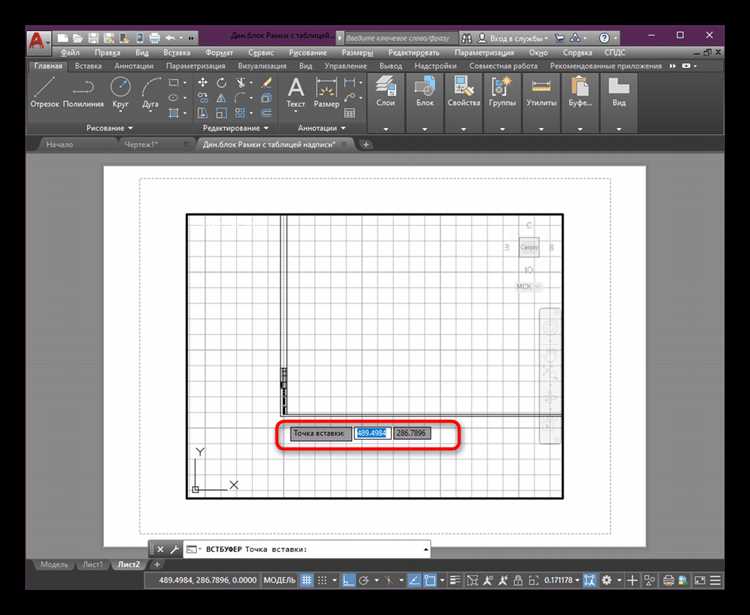Expand the Рисование panel dropdown

(110, 128)
